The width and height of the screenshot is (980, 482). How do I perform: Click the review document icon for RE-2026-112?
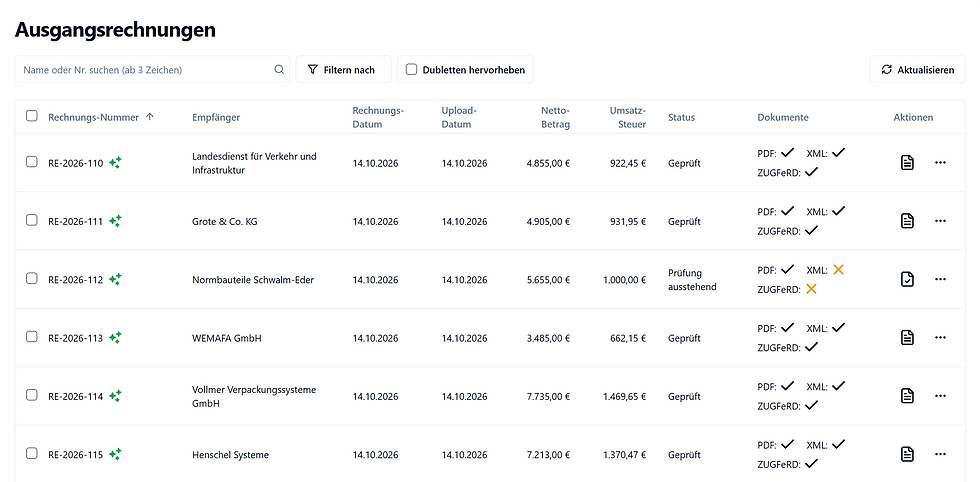(x=907, y=279)
